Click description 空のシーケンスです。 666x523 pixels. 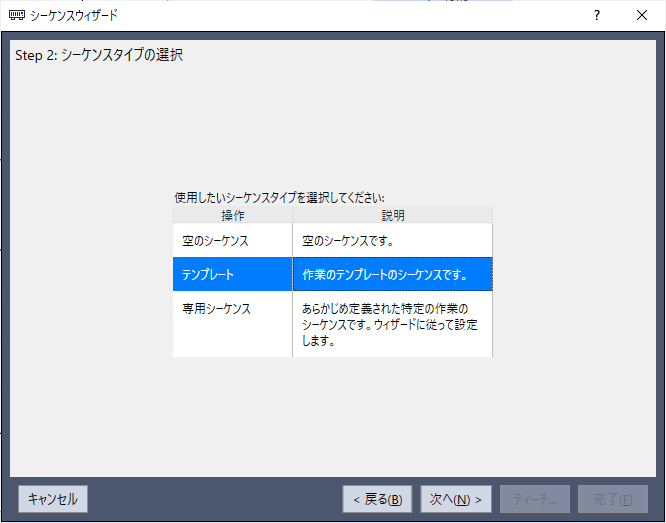click(x=392, y=241)
